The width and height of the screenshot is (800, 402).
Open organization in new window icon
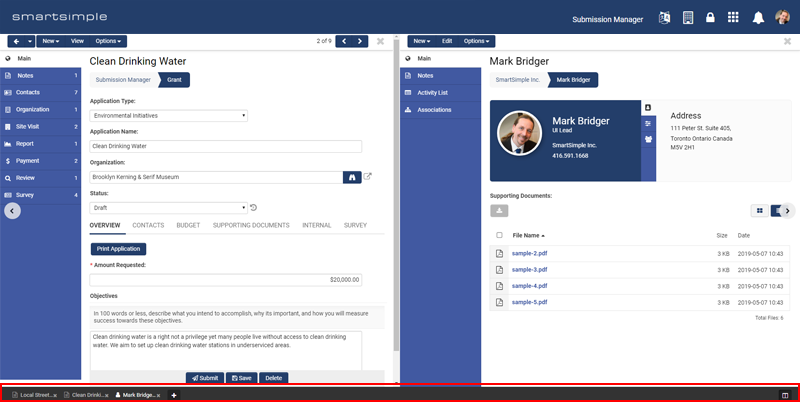(367, 177)
